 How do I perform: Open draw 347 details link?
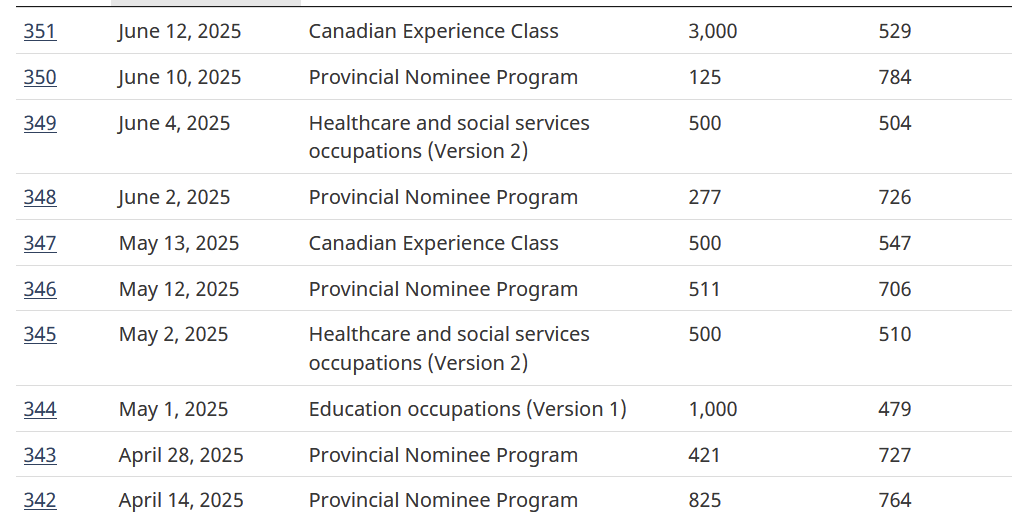[40, 243]
